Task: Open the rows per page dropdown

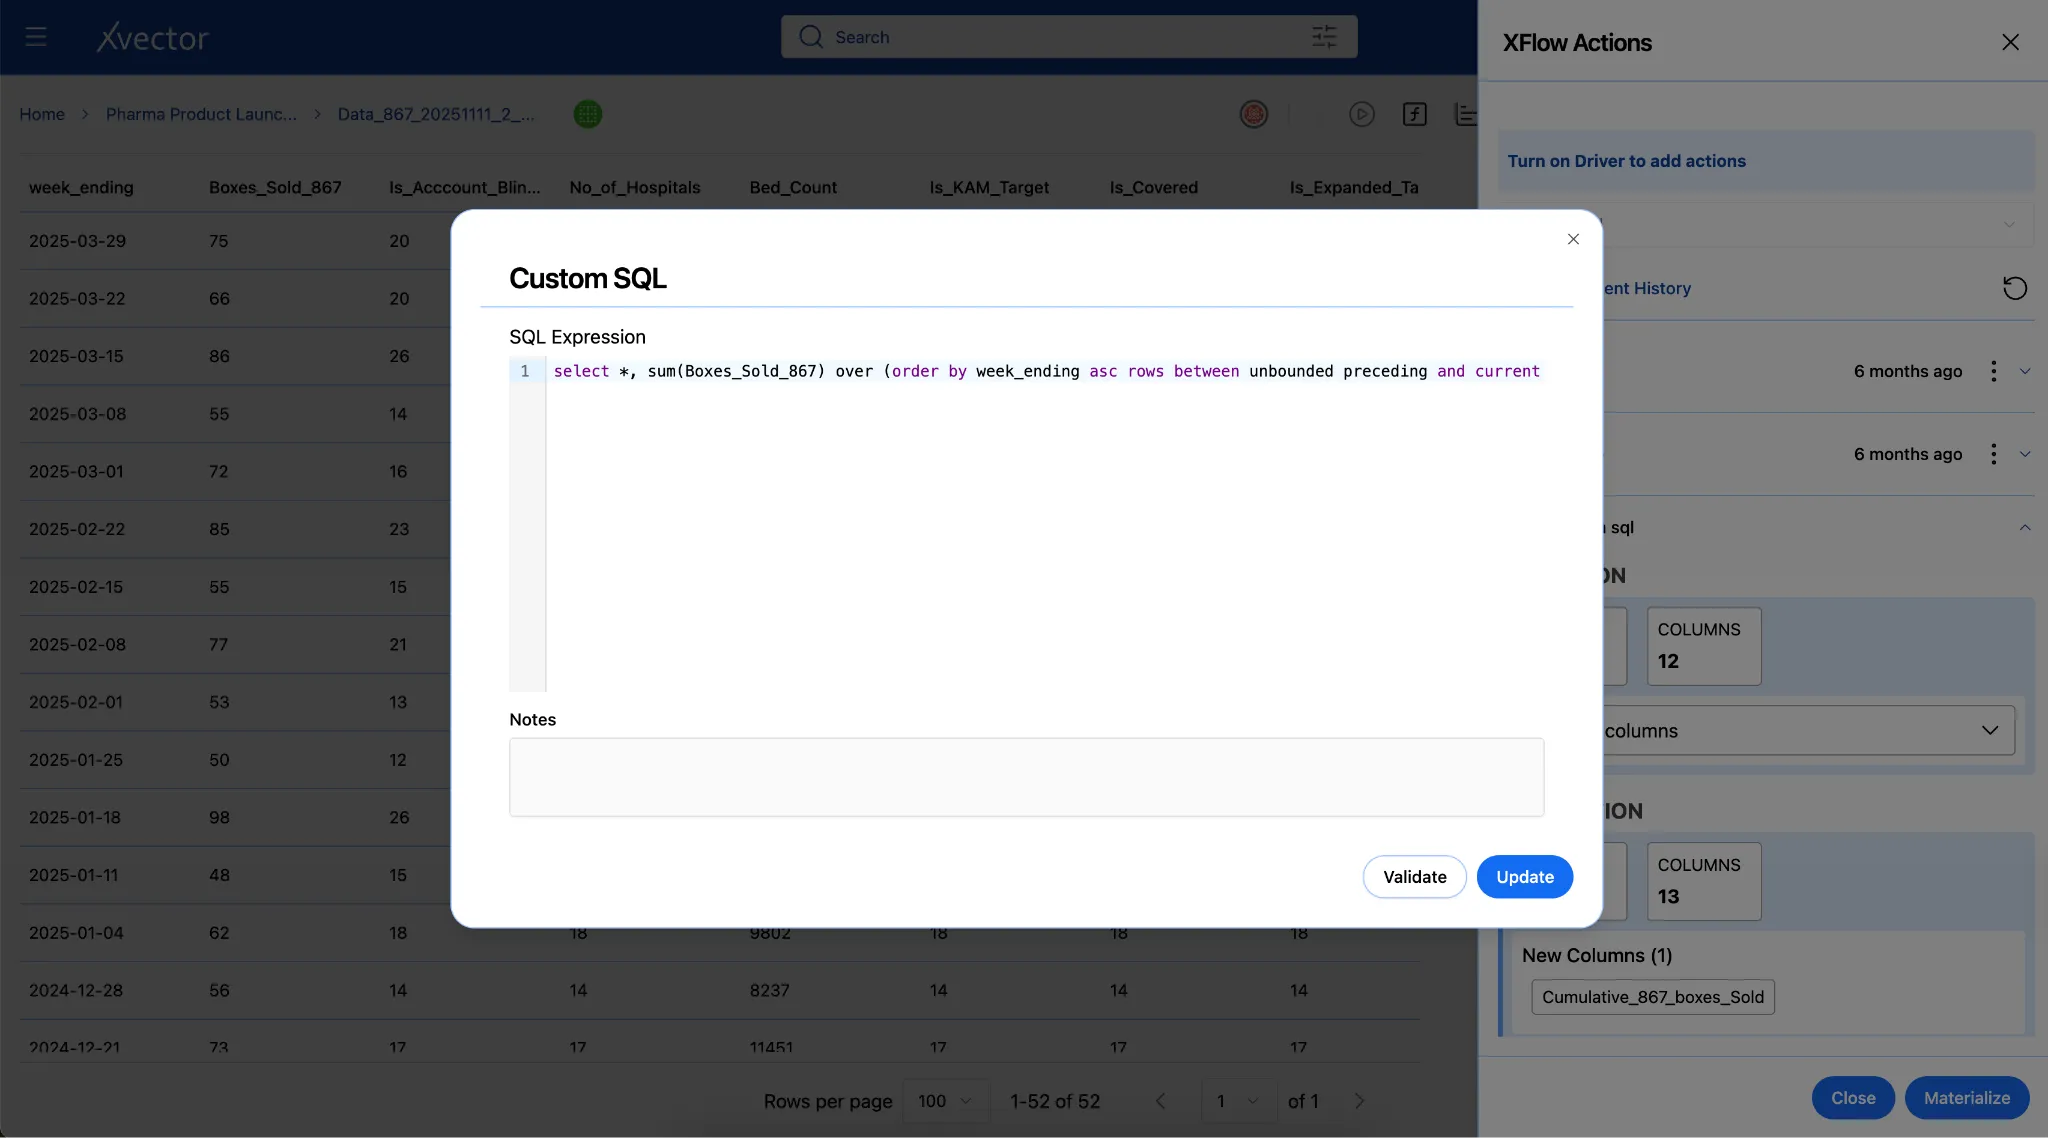Action: [x=945, y=1101]
